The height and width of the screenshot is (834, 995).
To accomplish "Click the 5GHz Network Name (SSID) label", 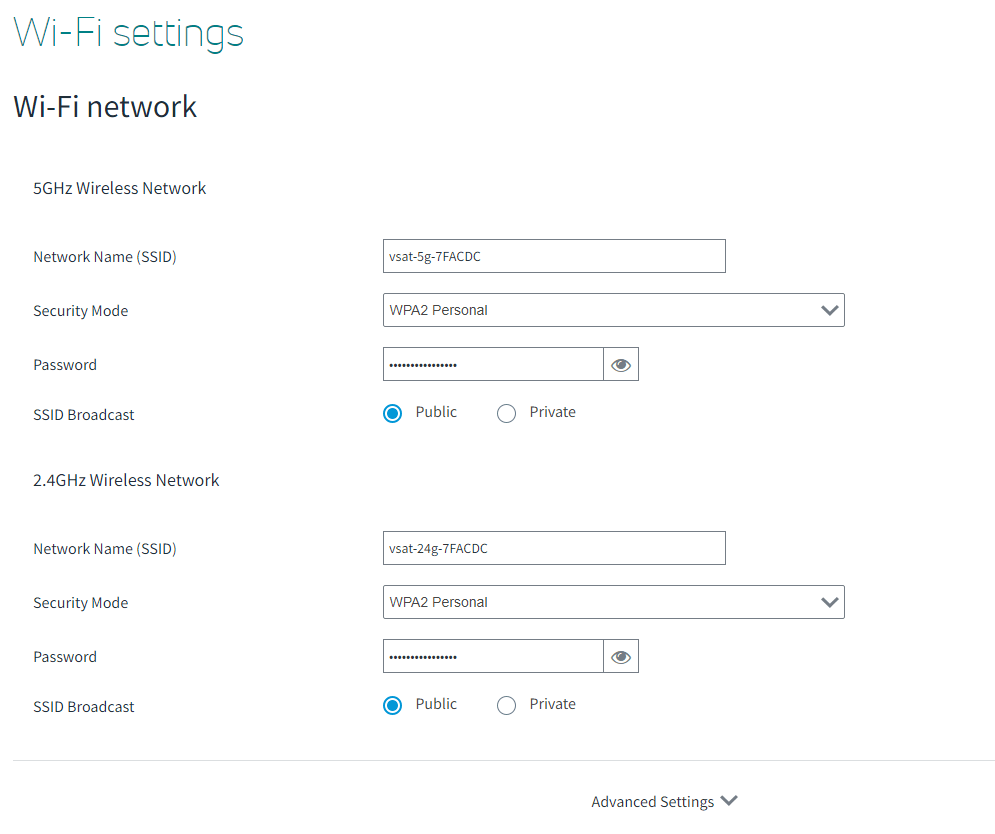I will [104, 257].
